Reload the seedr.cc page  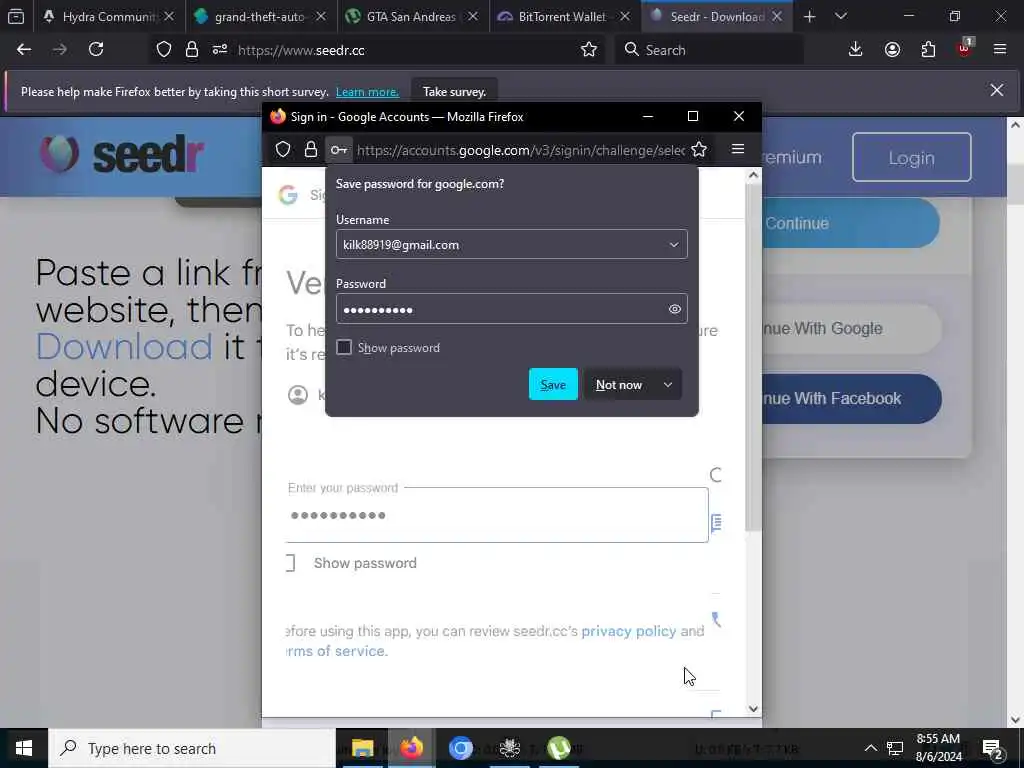[x=96, y=50]
